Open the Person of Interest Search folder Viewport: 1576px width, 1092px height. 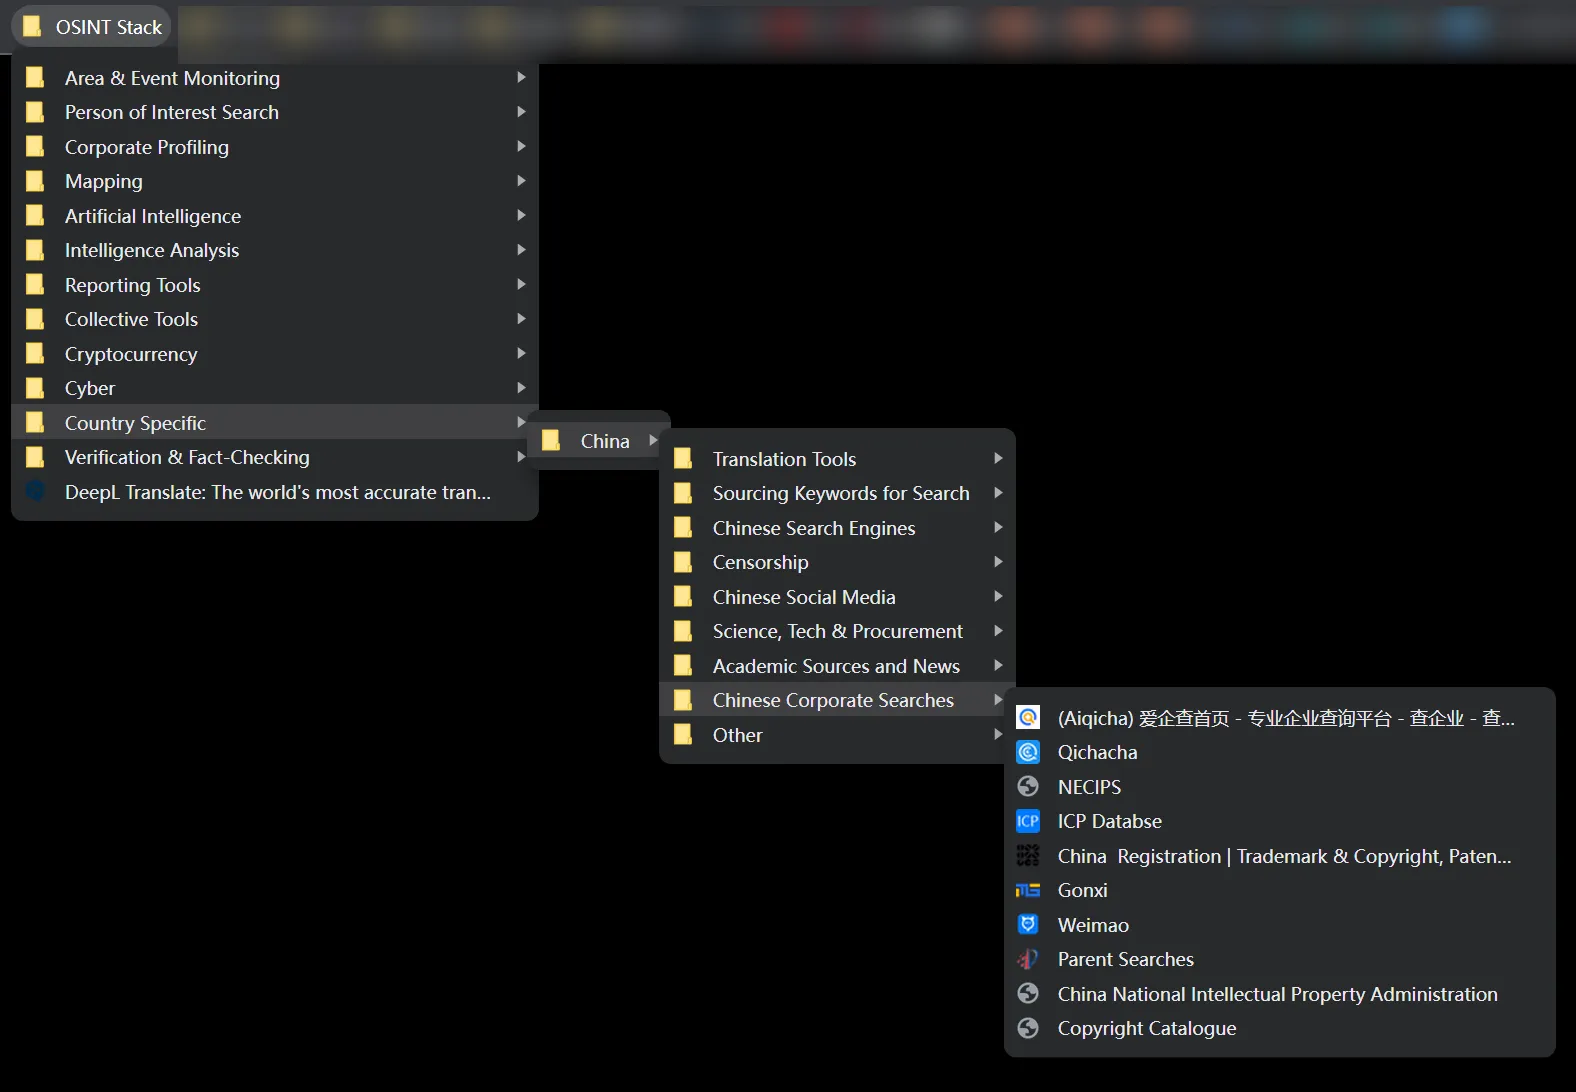coord(275,112)
